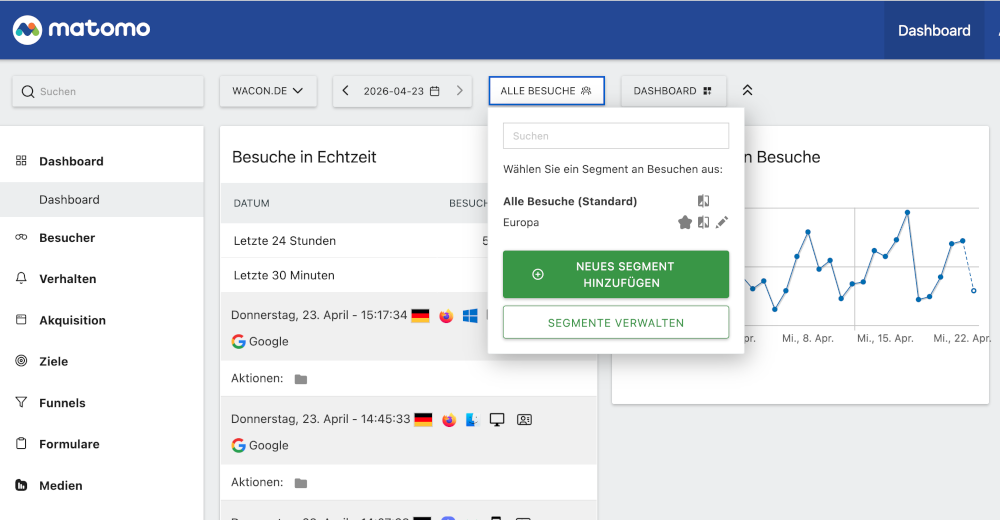This screenshot has width=1000, height=520.
Task: Click Germany flag on 14:45:33 visit
Action: [x=423, y=419]
